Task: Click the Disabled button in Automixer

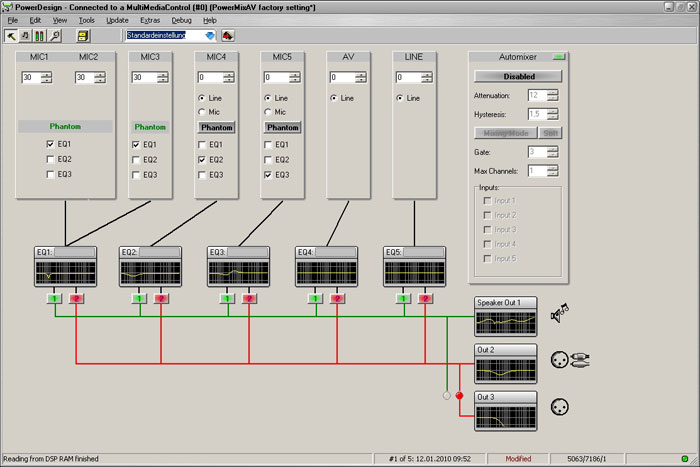Action: [518, 76]
